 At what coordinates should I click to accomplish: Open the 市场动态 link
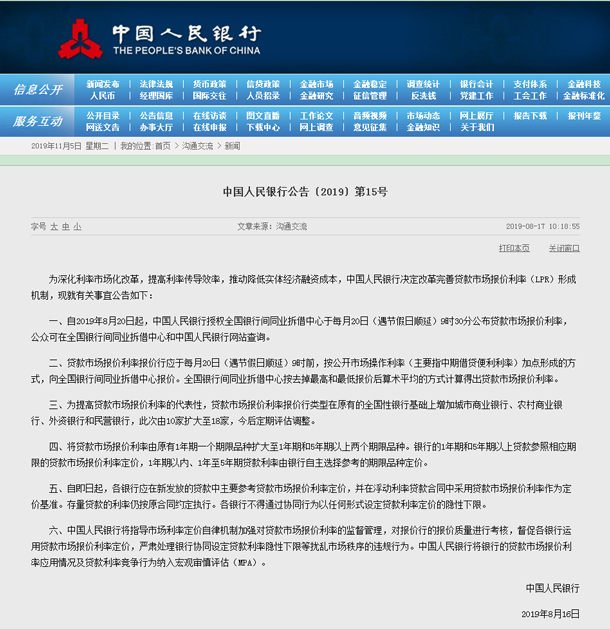click(423, 116)
